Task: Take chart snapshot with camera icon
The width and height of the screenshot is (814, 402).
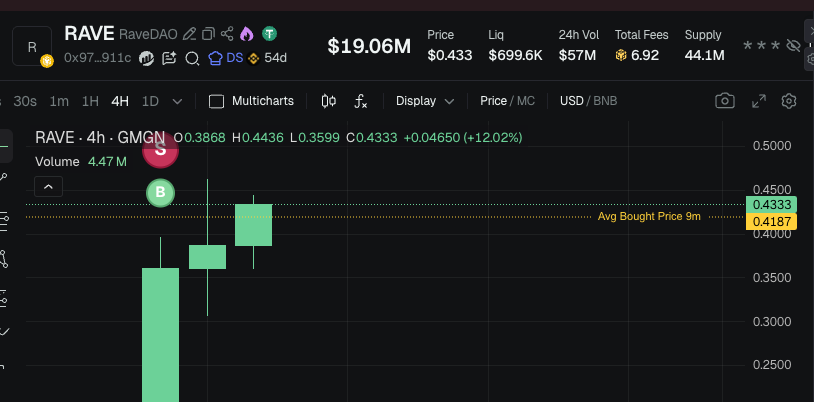Action: 725,101
